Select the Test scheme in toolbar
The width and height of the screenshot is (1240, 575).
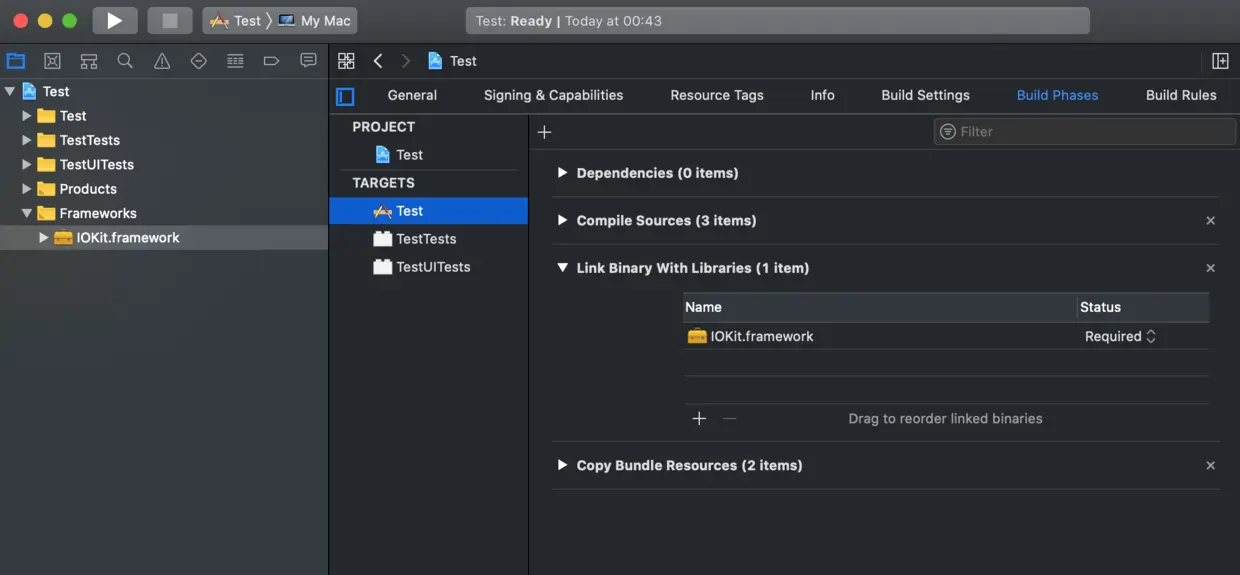pyautogui.click(x=235, y=20)
